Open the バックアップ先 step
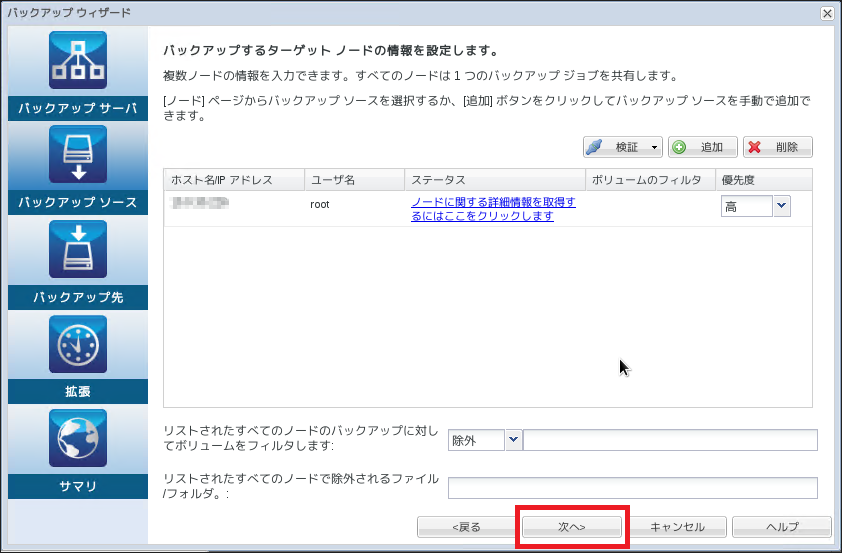 pos(78,297)
